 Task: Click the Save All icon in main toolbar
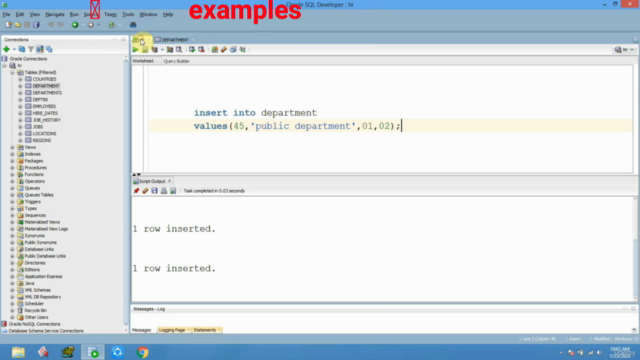click(36, 25)
